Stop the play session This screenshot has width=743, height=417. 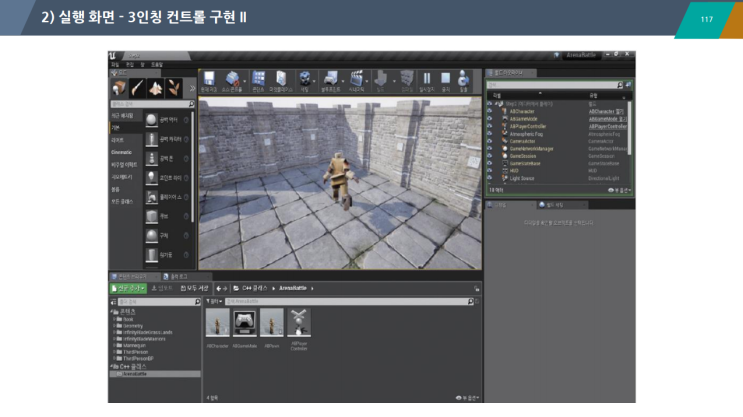point(445,79)
